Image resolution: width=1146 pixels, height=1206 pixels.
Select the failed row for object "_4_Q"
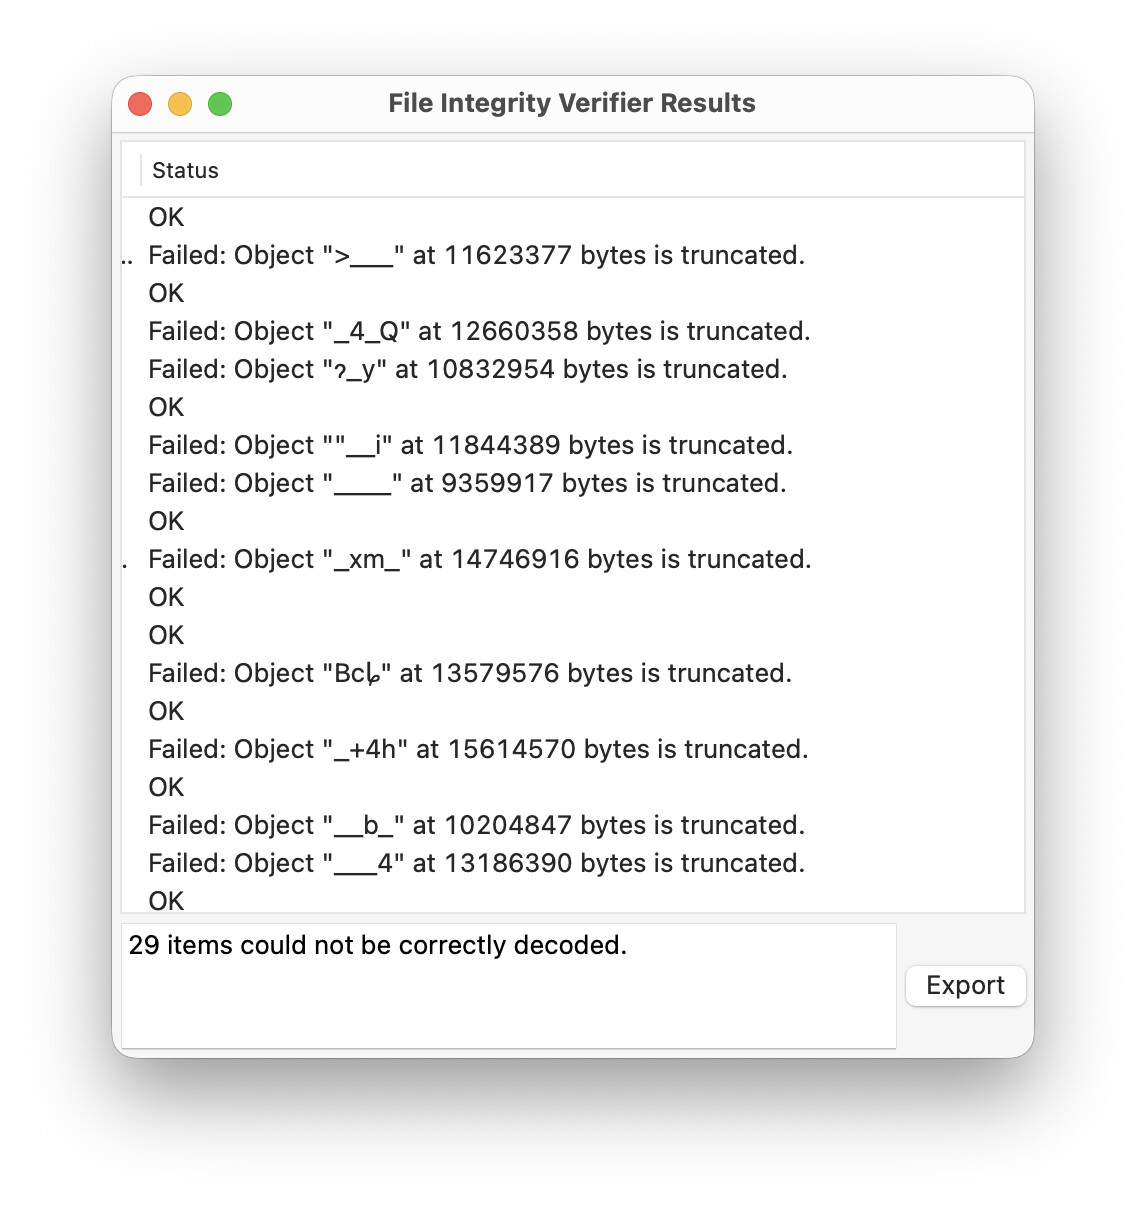click(572, 332)
